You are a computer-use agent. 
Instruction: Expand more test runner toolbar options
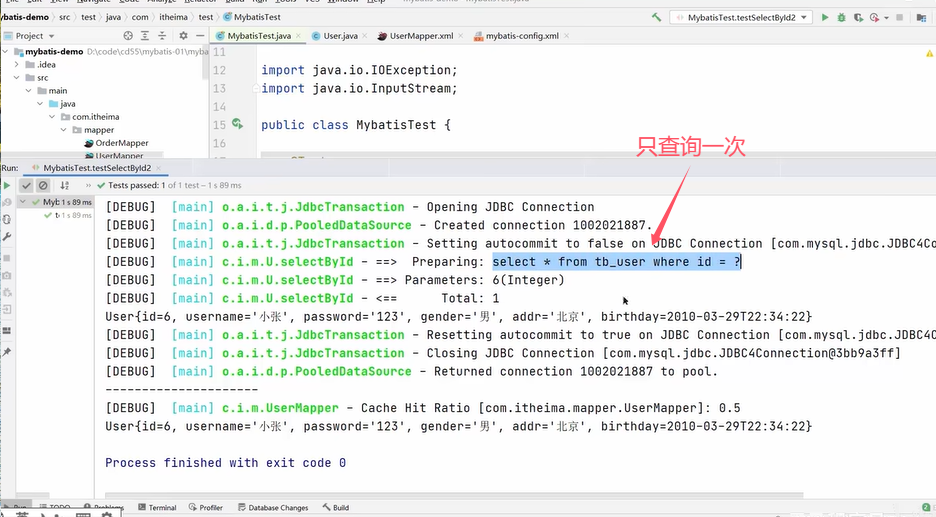tap(88, 186)
